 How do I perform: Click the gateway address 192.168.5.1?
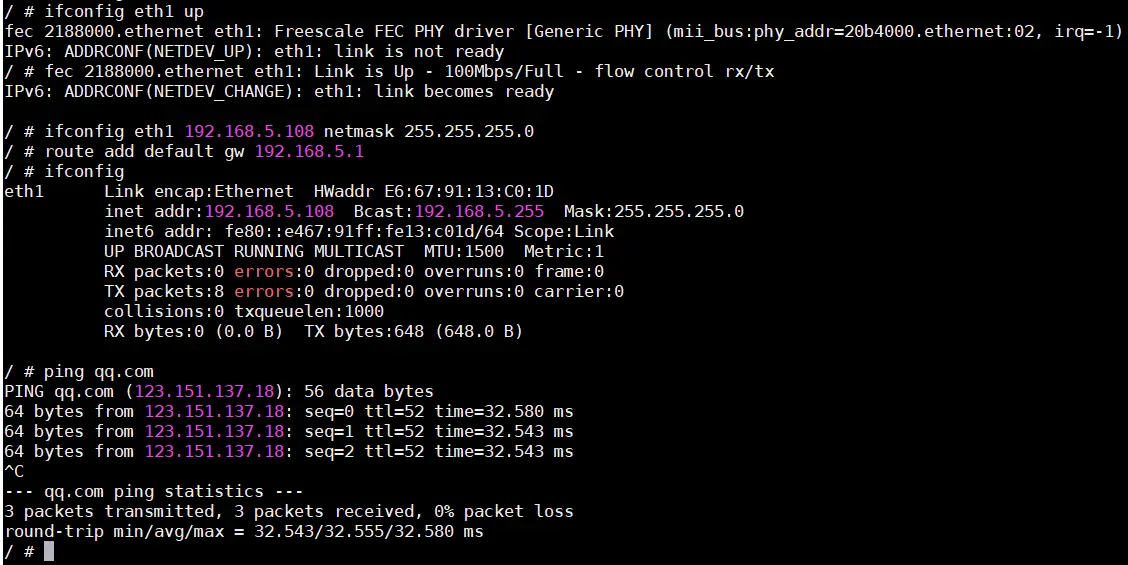coord(309,152)
